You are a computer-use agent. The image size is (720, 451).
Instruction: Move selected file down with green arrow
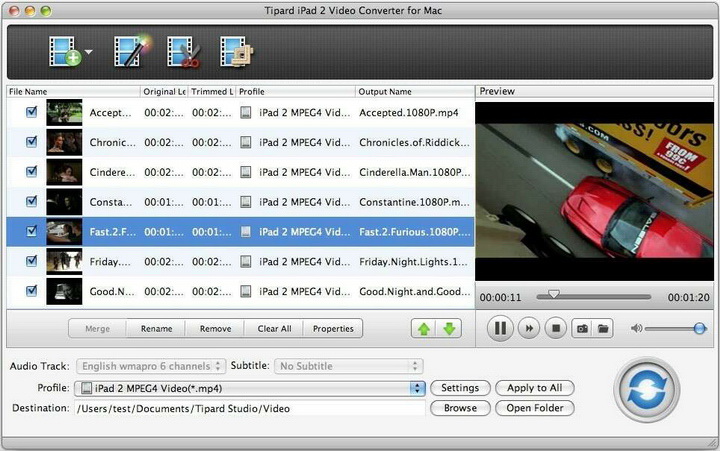point(449,328)
